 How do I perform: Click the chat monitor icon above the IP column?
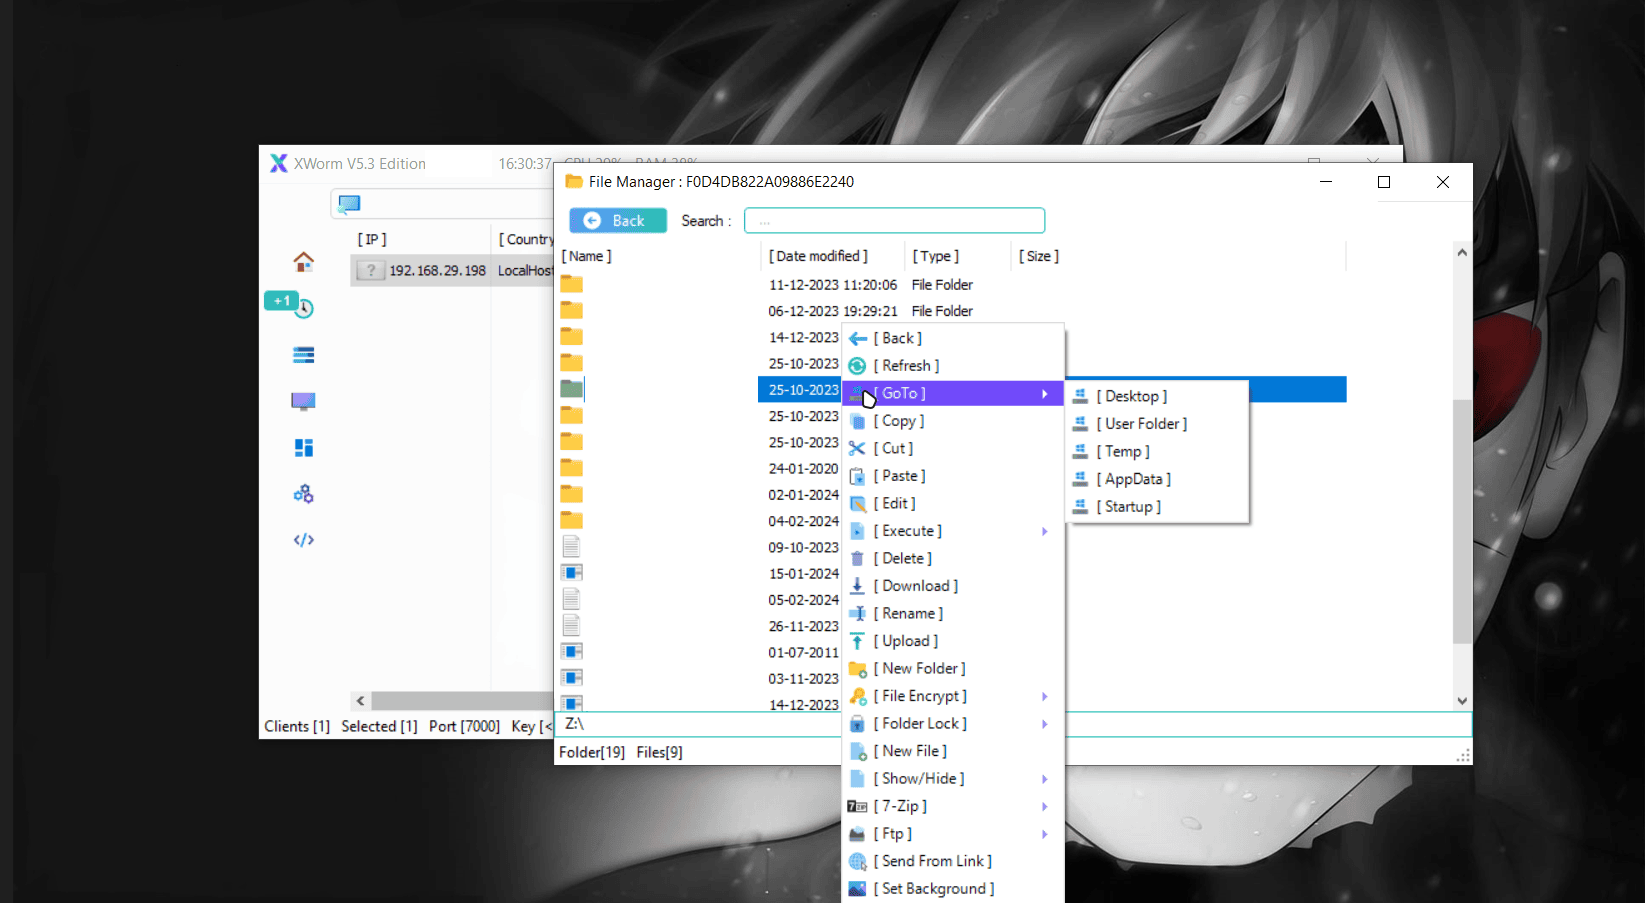coord(349,204)
